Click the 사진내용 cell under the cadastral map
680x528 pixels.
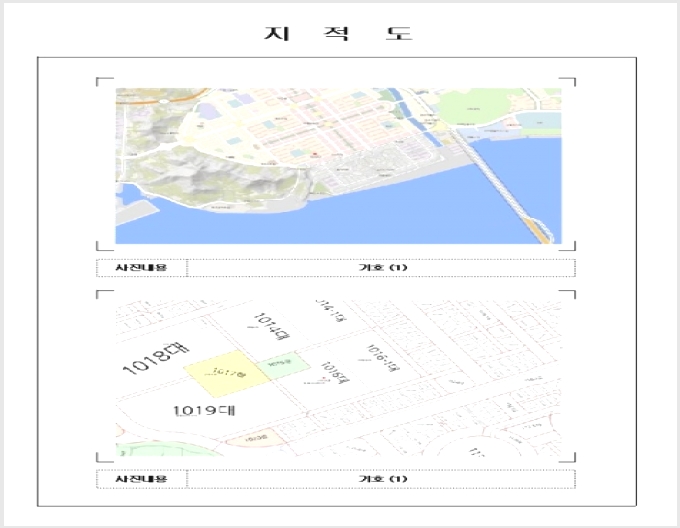(x=141, y=479)
